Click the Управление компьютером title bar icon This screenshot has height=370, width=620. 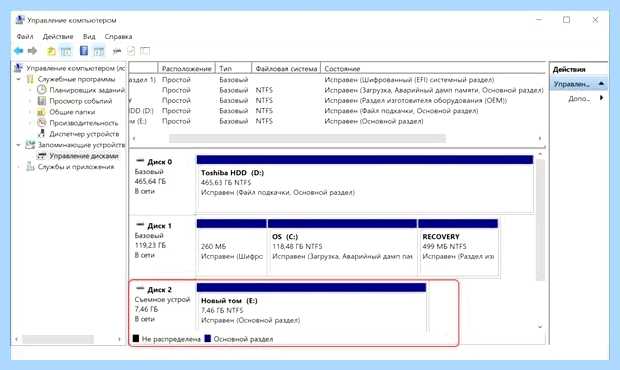[20, 20]
